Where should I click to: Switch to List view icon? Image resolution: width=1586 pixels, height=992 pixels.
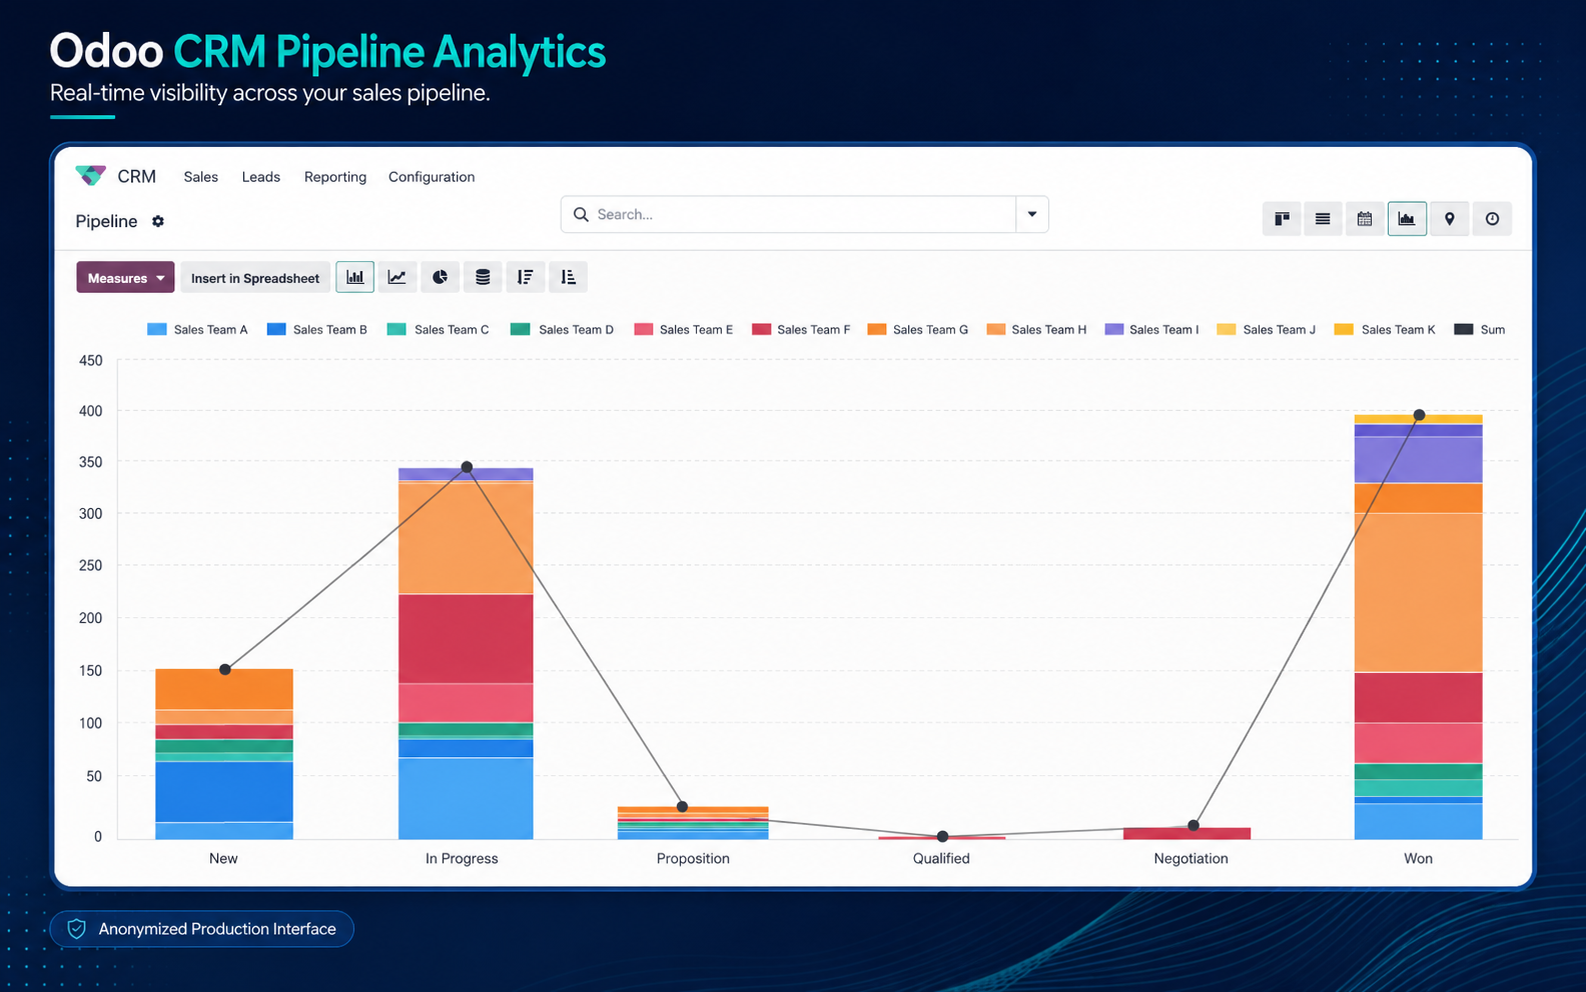pyautogui.click(x=1323, y=219)
